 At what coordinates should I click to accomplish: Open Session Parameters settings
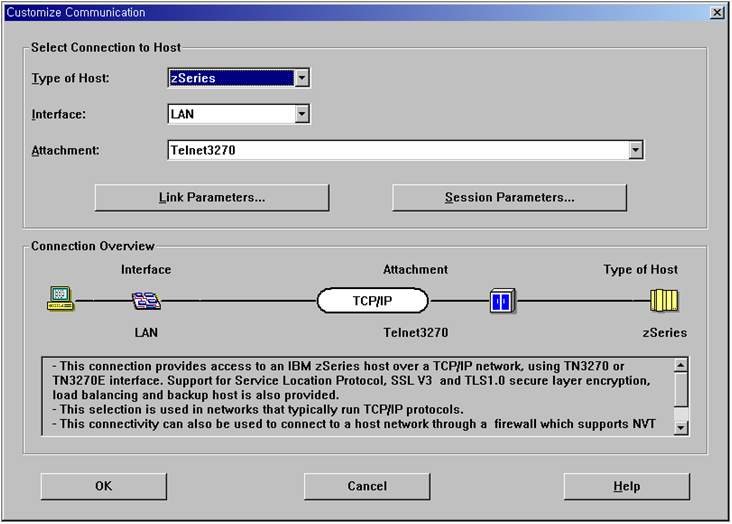[x=509, y=198]
